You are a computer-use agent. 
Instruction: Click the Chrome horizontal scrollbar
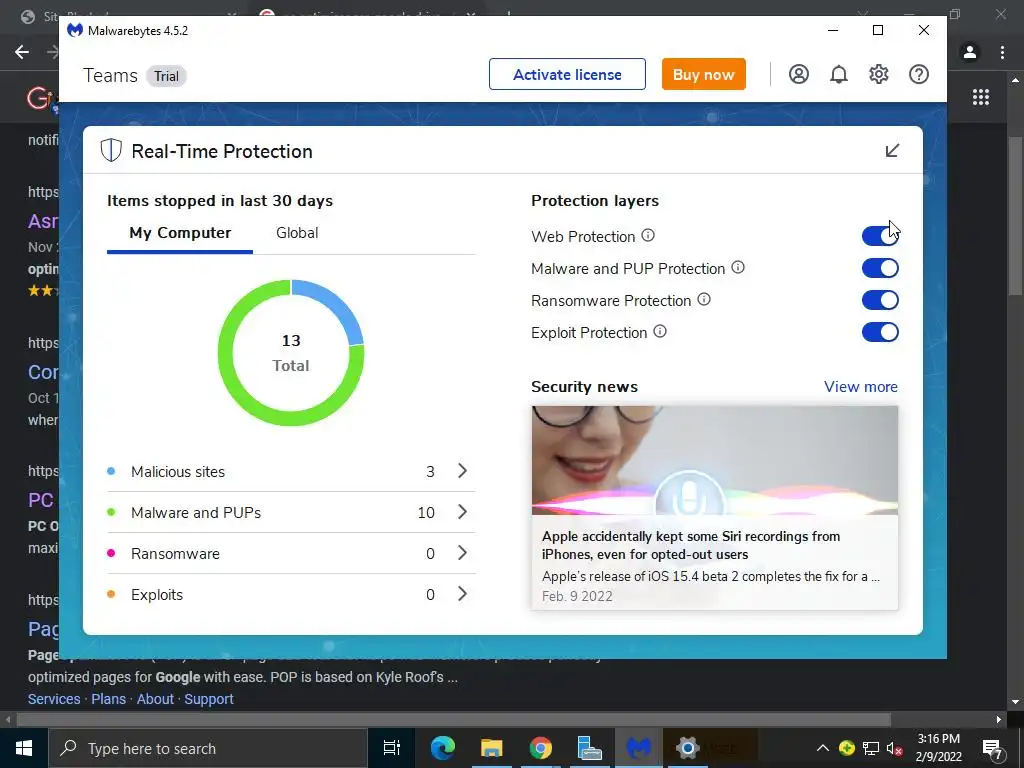pos(453,720)
